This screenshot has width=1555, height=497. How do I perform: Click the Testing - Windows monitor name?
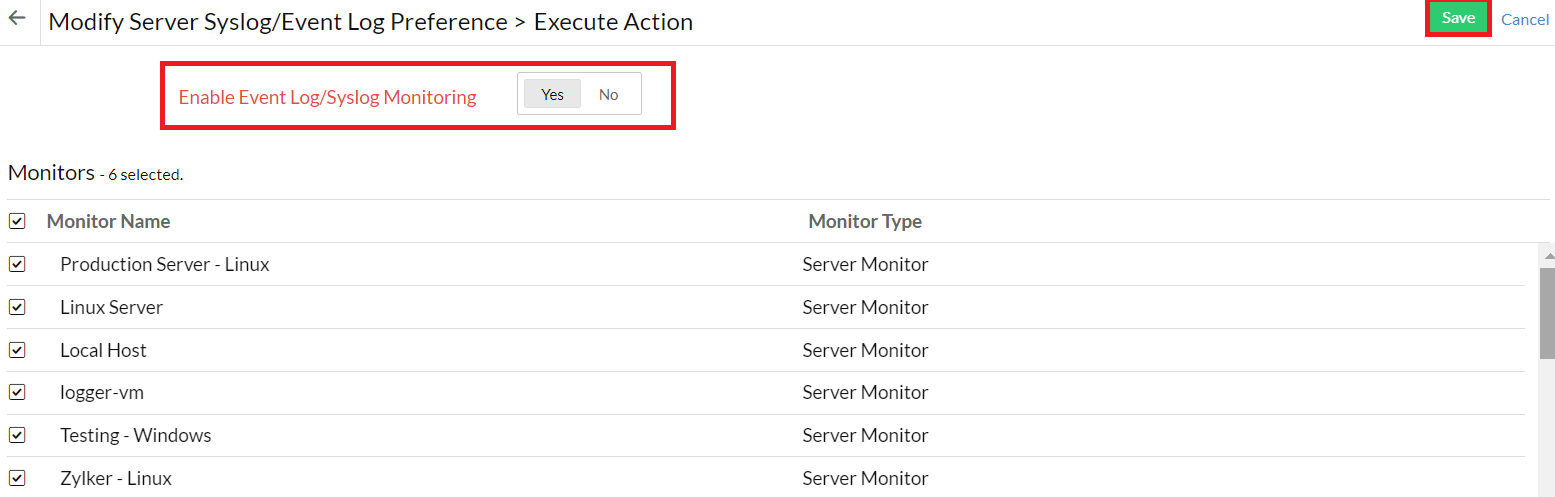(135, 436)
